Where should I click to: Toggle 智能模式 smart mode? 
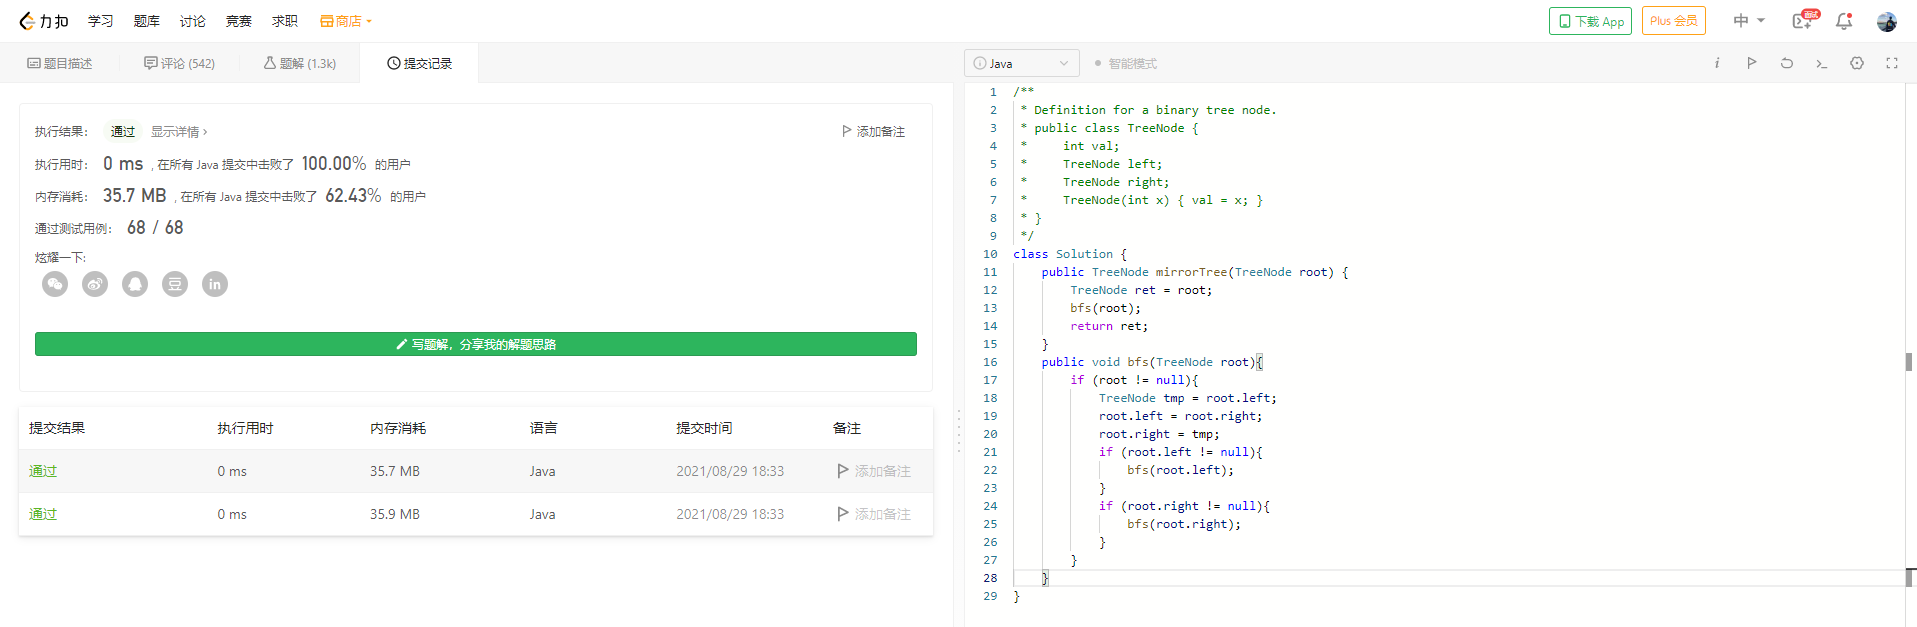[1126, 63]
